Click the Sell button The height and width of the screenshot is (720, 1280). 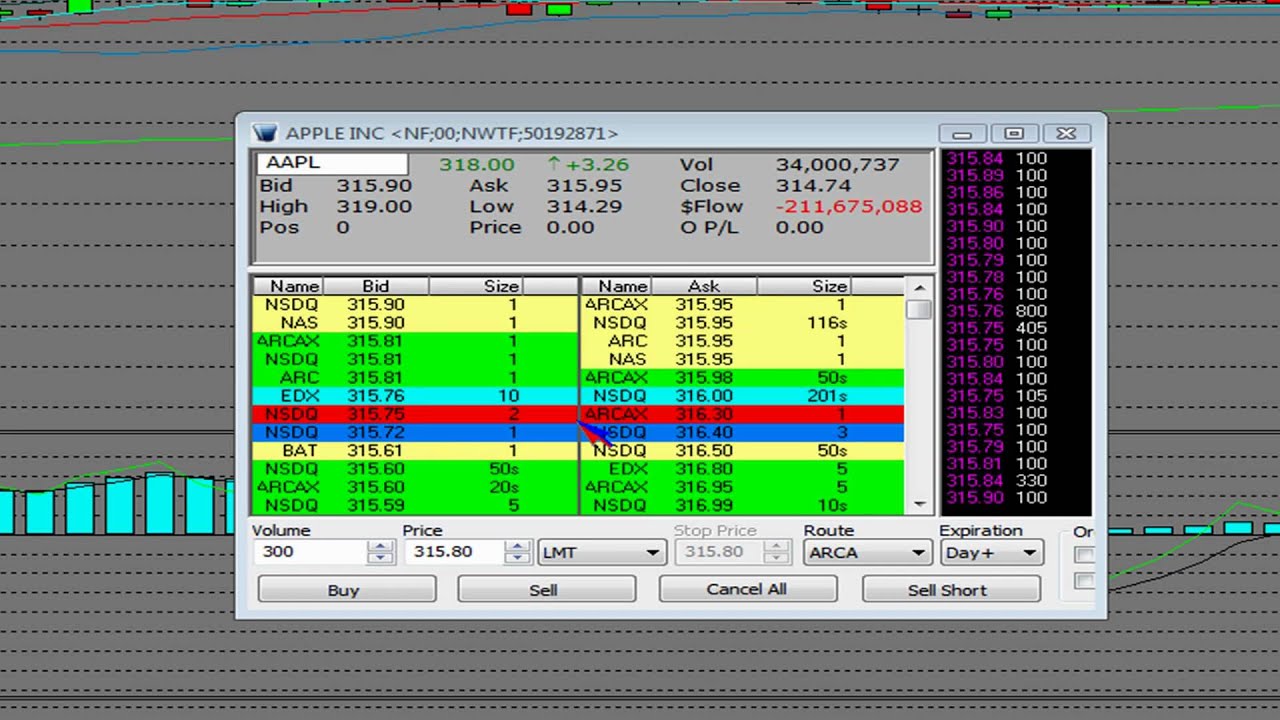pos(546,590)
